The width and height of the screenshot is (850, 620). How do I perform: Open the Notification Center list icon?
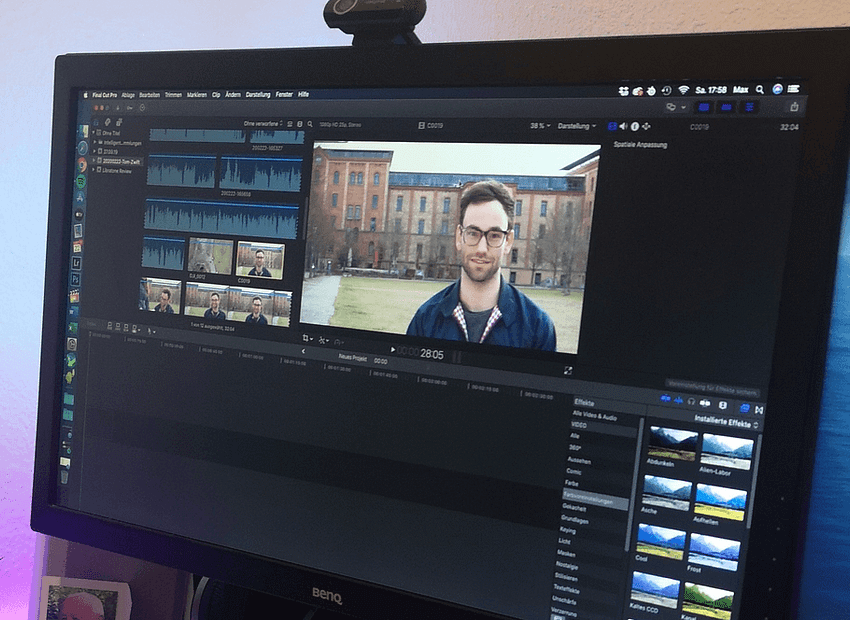click(794, 89)
